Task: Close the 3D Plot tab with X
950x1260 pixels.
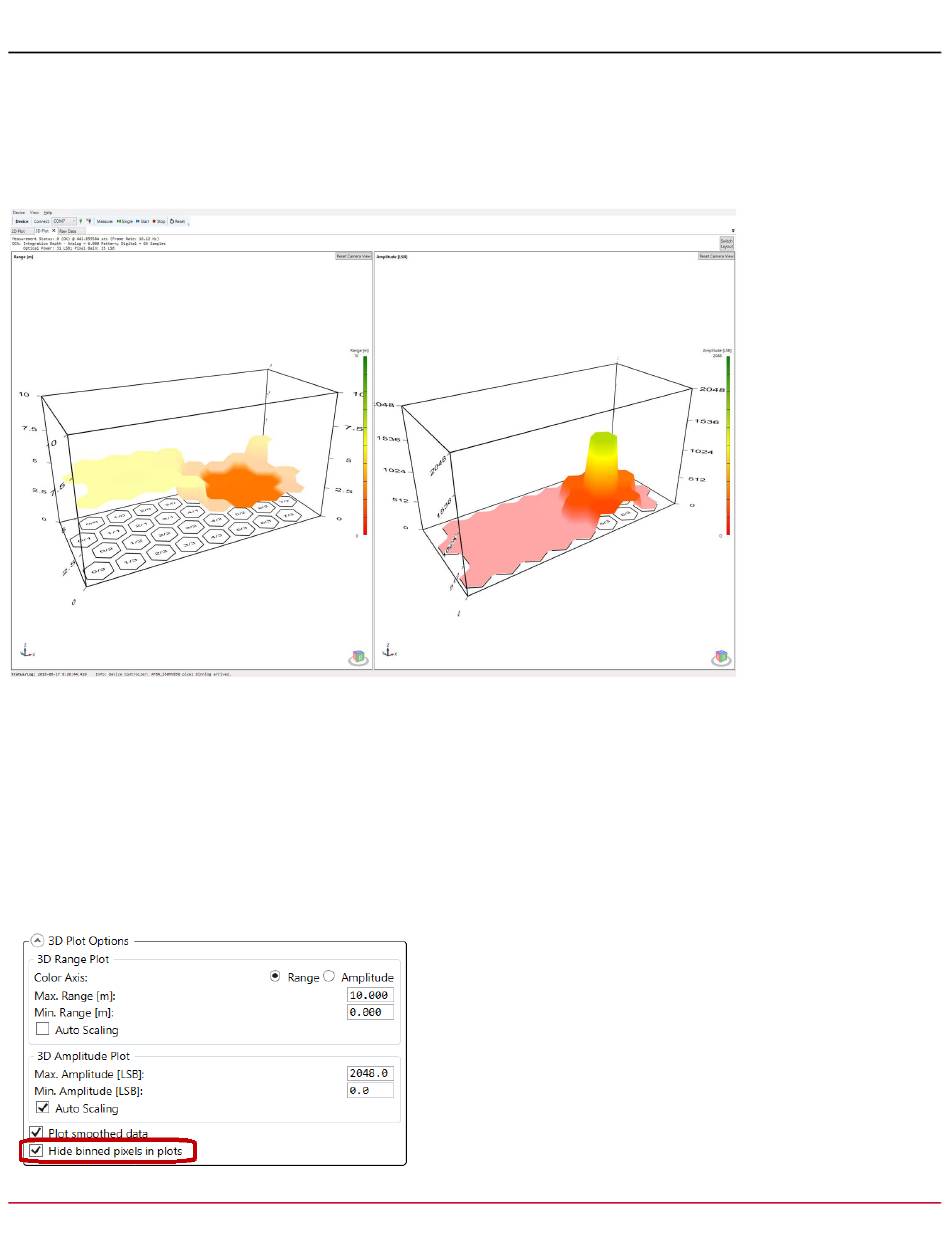Action: click(x=54, y=231)
